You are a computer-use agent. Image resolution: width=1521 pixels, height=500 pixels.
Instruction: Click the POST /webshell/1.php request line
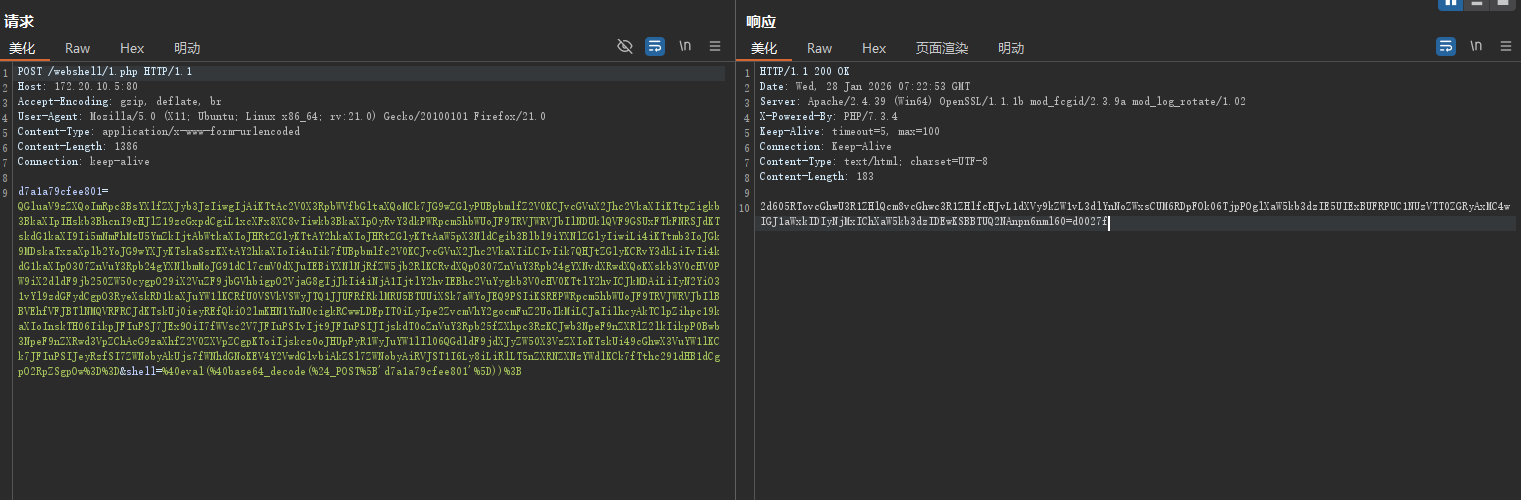[105, 73]
